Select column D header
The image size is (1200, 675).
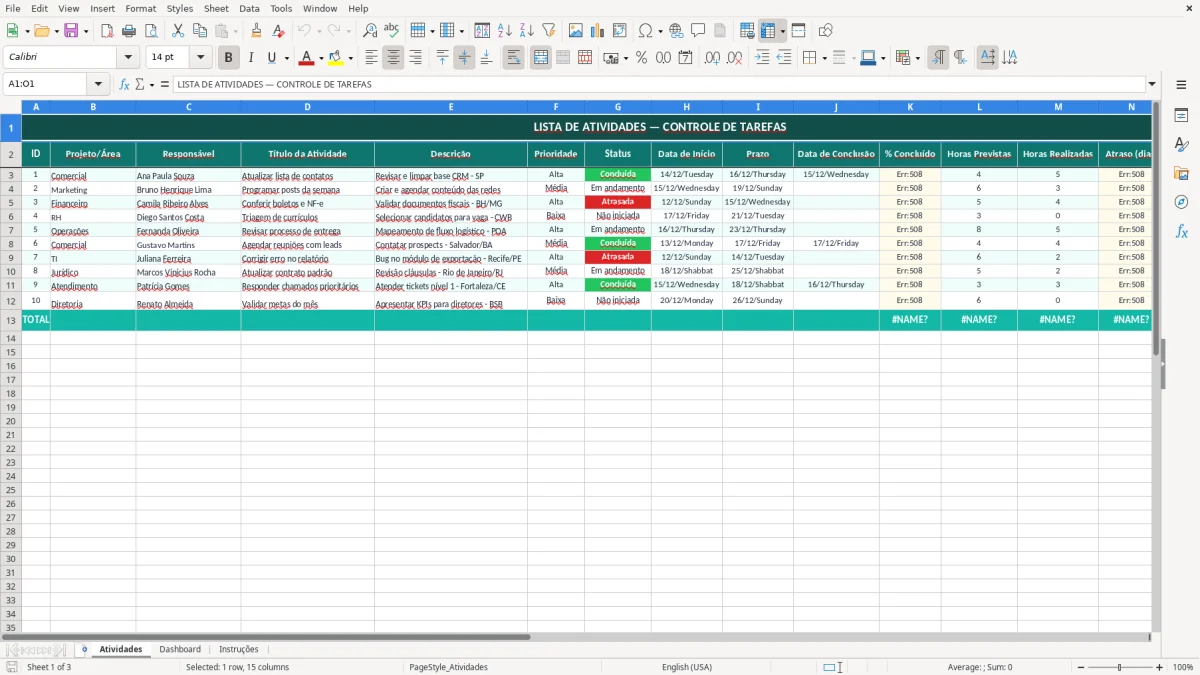click(307, 106)
